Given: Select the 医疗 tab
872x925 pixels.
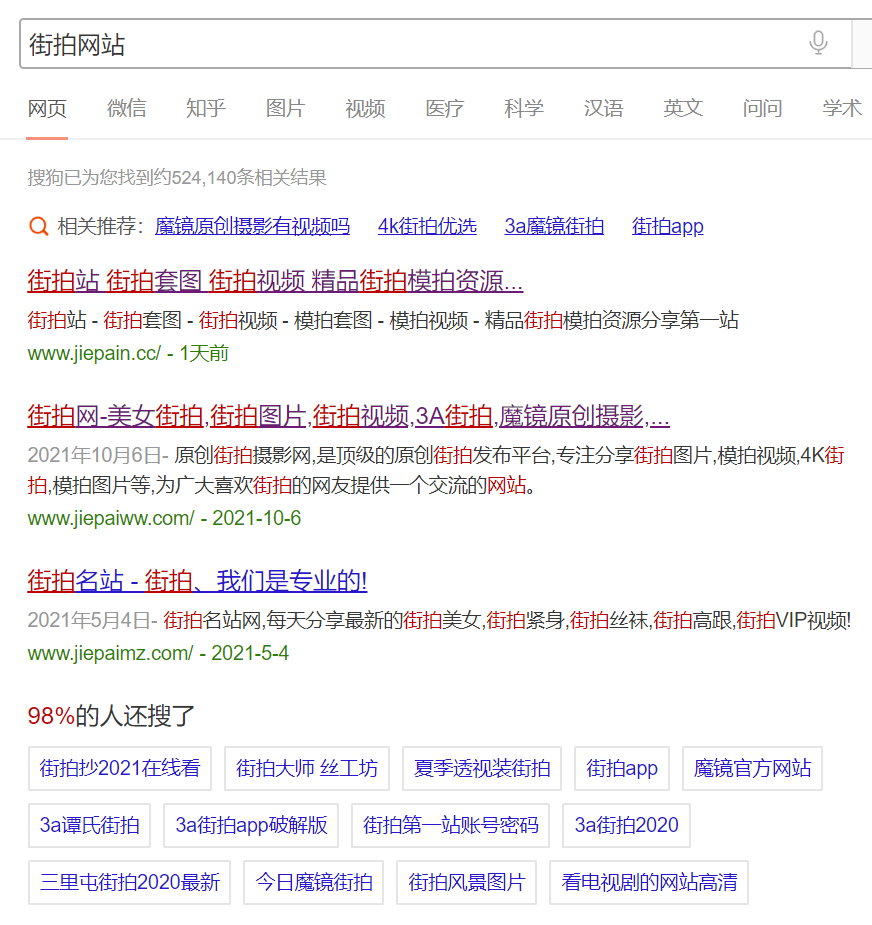Looking at the screenshot, I should tap(445, 109).
